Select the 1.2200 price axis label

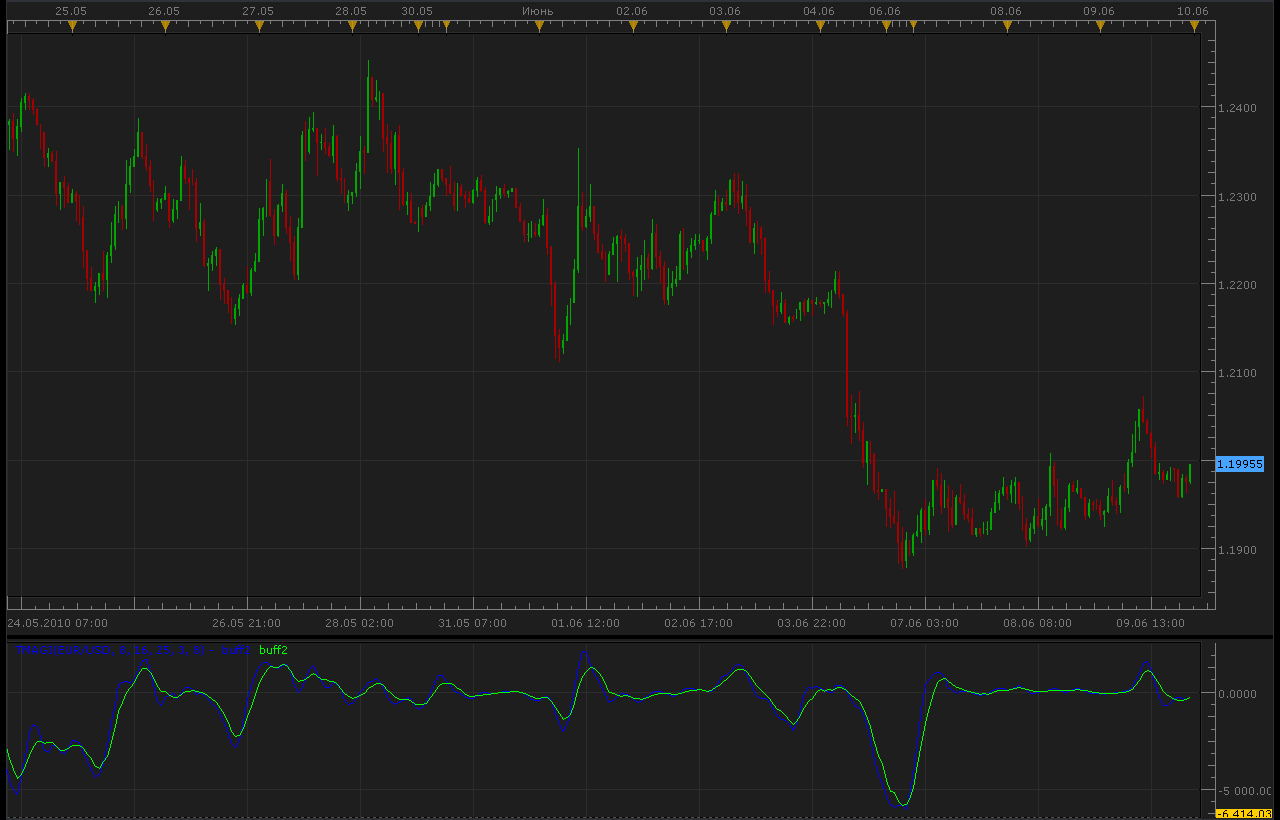1238,285
